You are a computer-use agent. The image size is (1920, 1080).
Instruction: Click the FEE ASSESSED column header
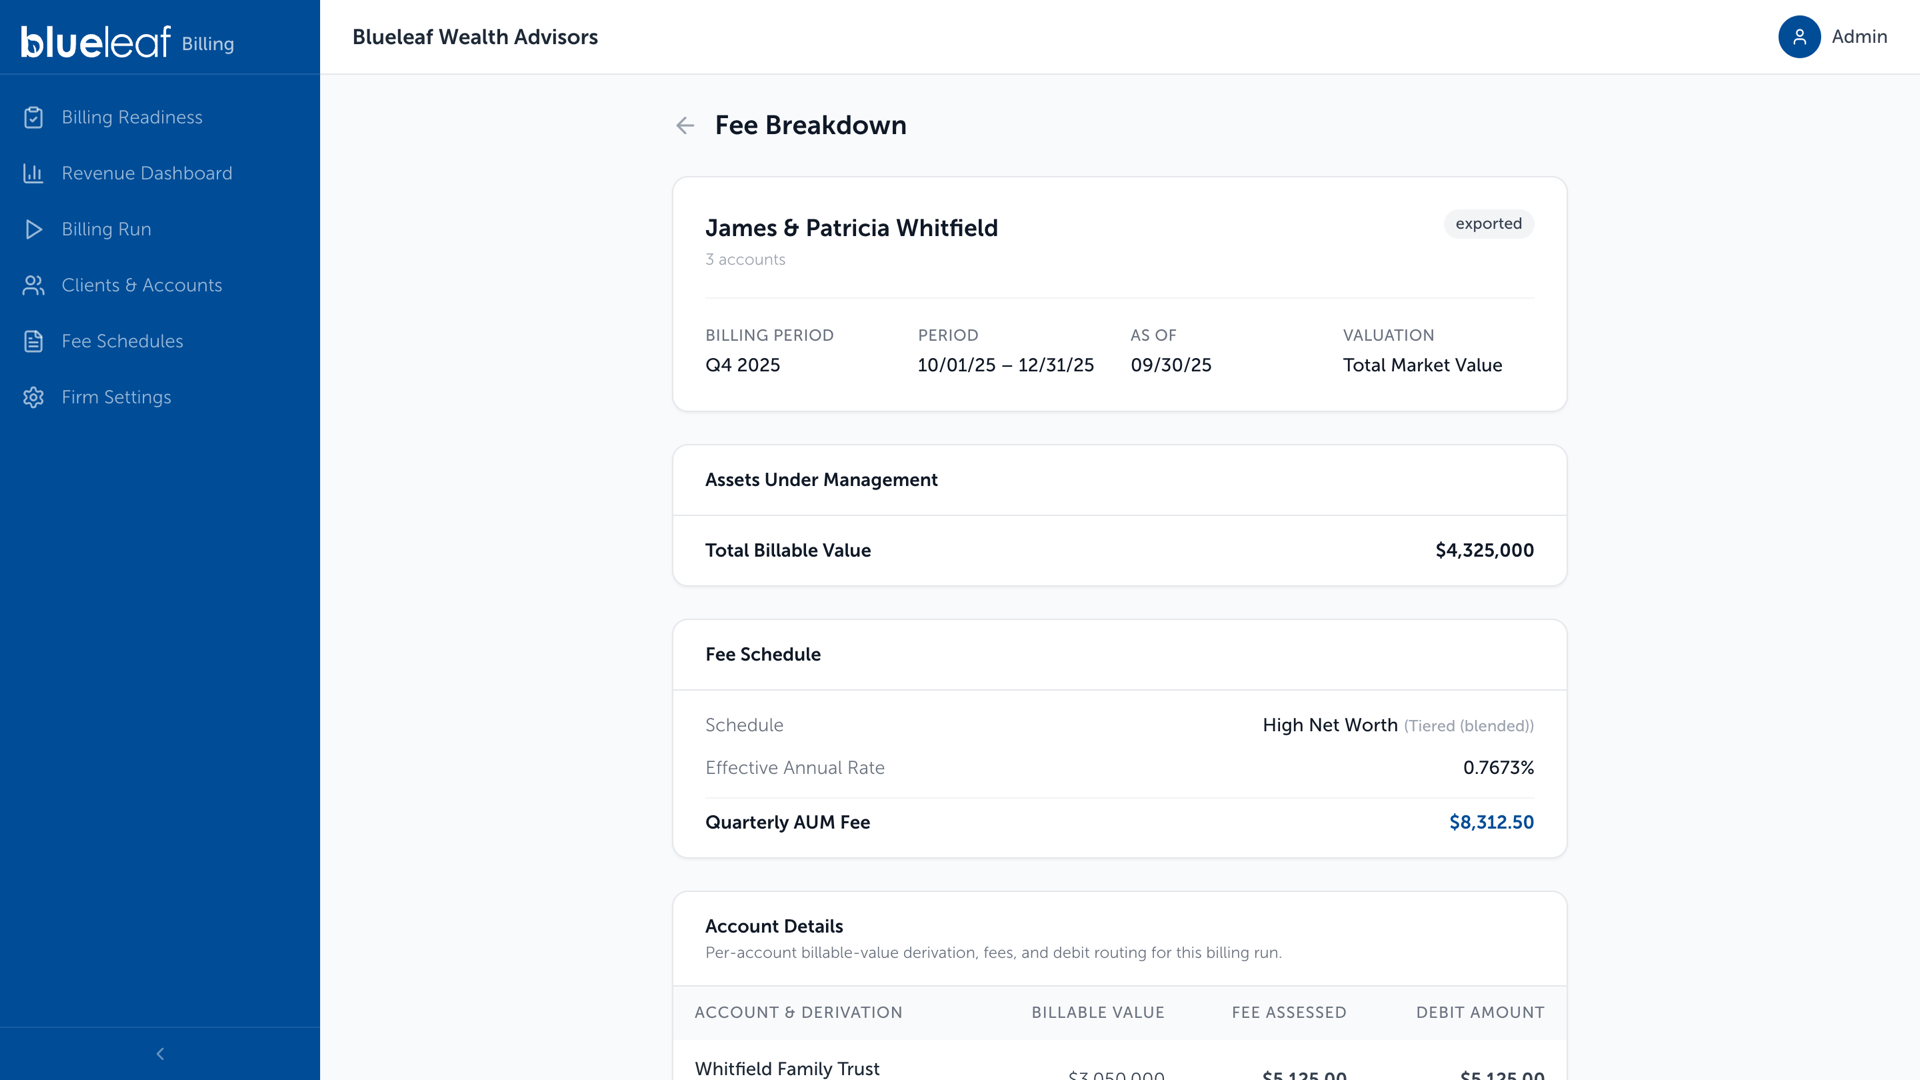[x=1288, y=1012]
